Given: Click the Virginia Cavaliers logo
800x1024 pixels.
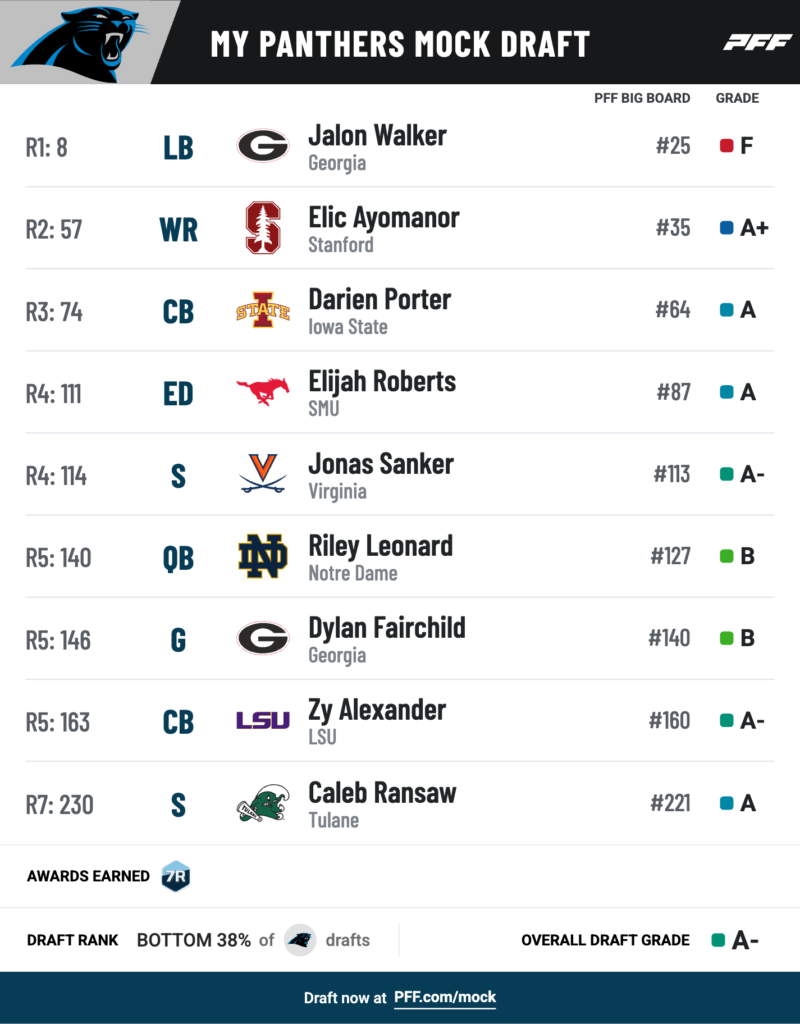Looking at the screenshot, I should click(x=263, y=473).
